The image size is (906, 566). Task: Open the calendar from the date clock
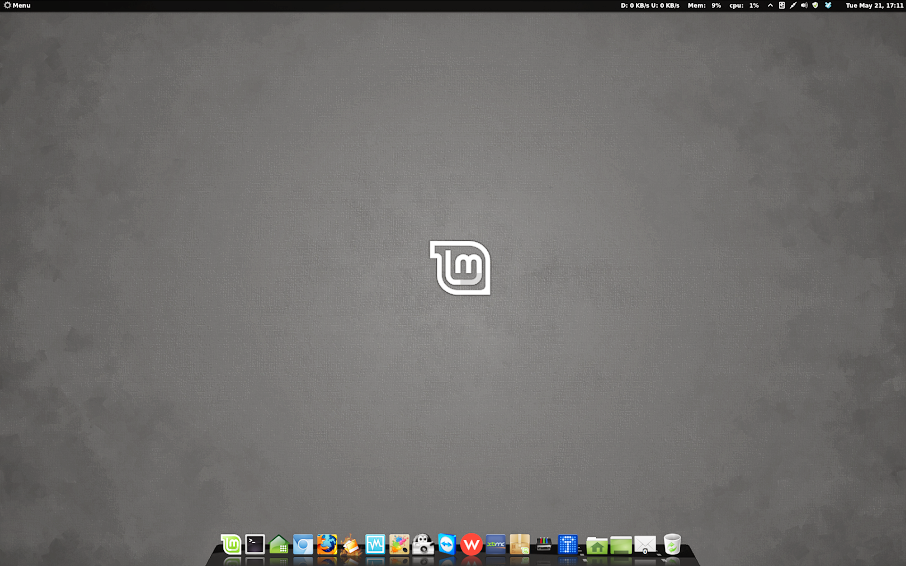pyautogui.click(x=874, y=5)
